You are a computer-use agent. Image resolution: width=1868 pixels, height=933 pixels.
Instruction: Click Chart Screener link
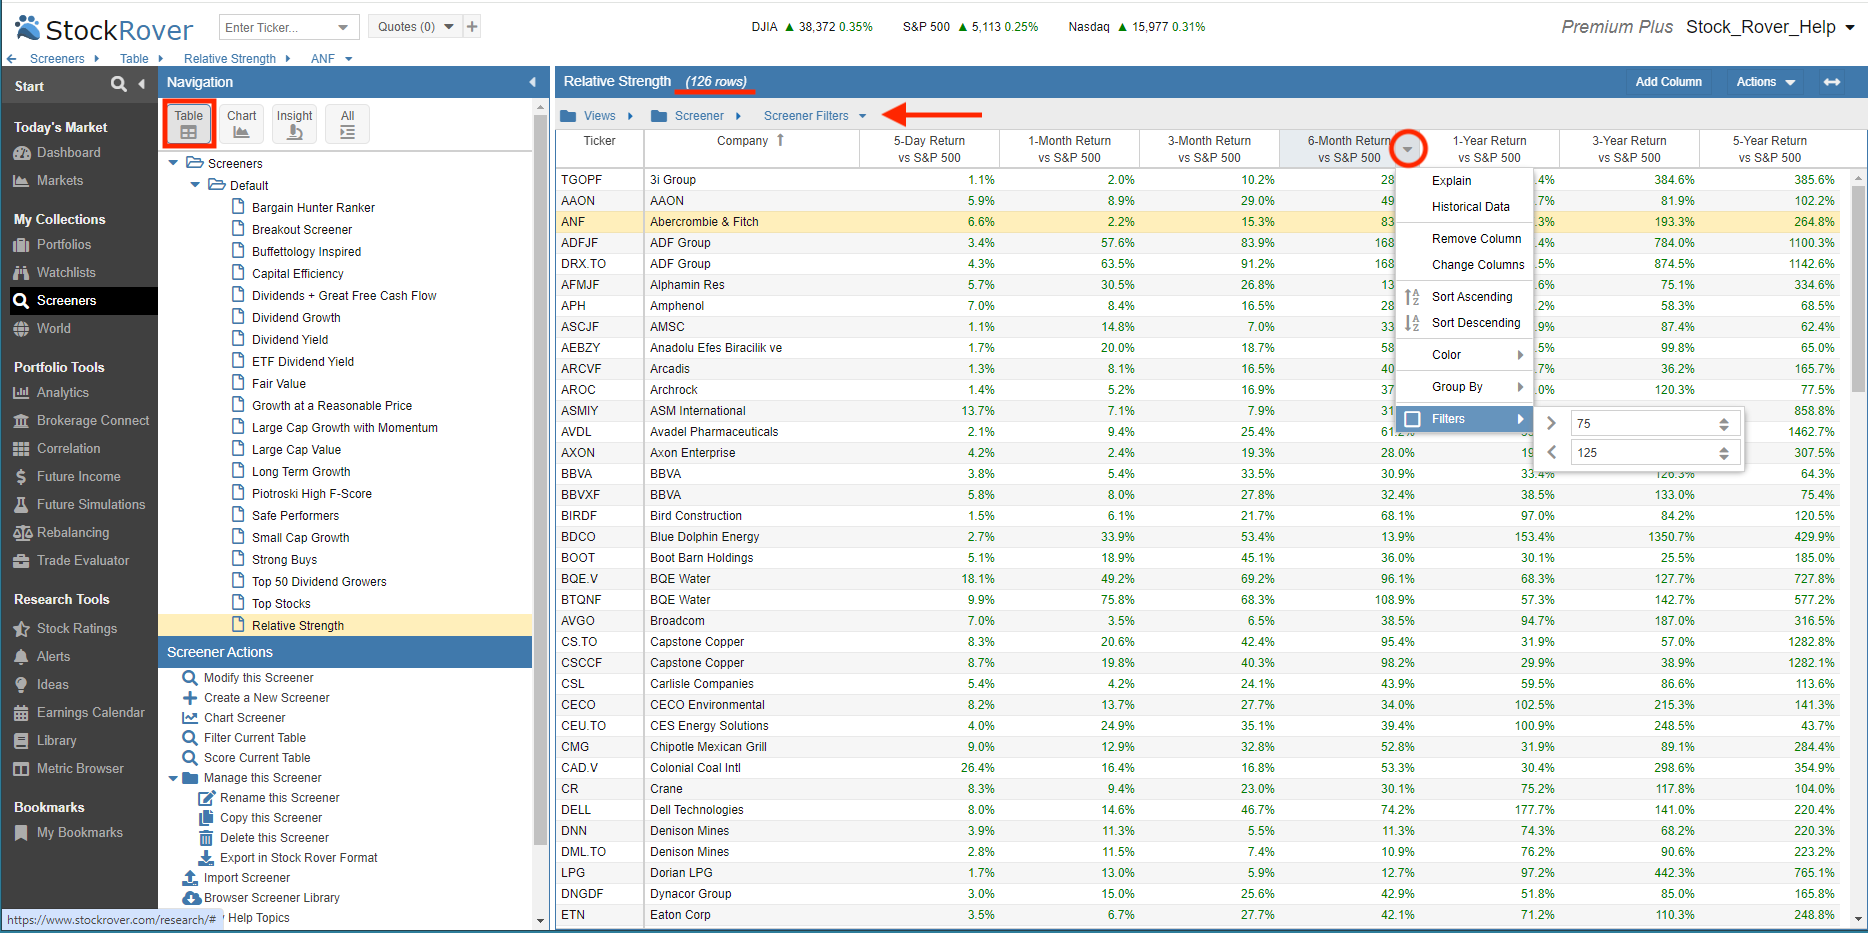244,718
